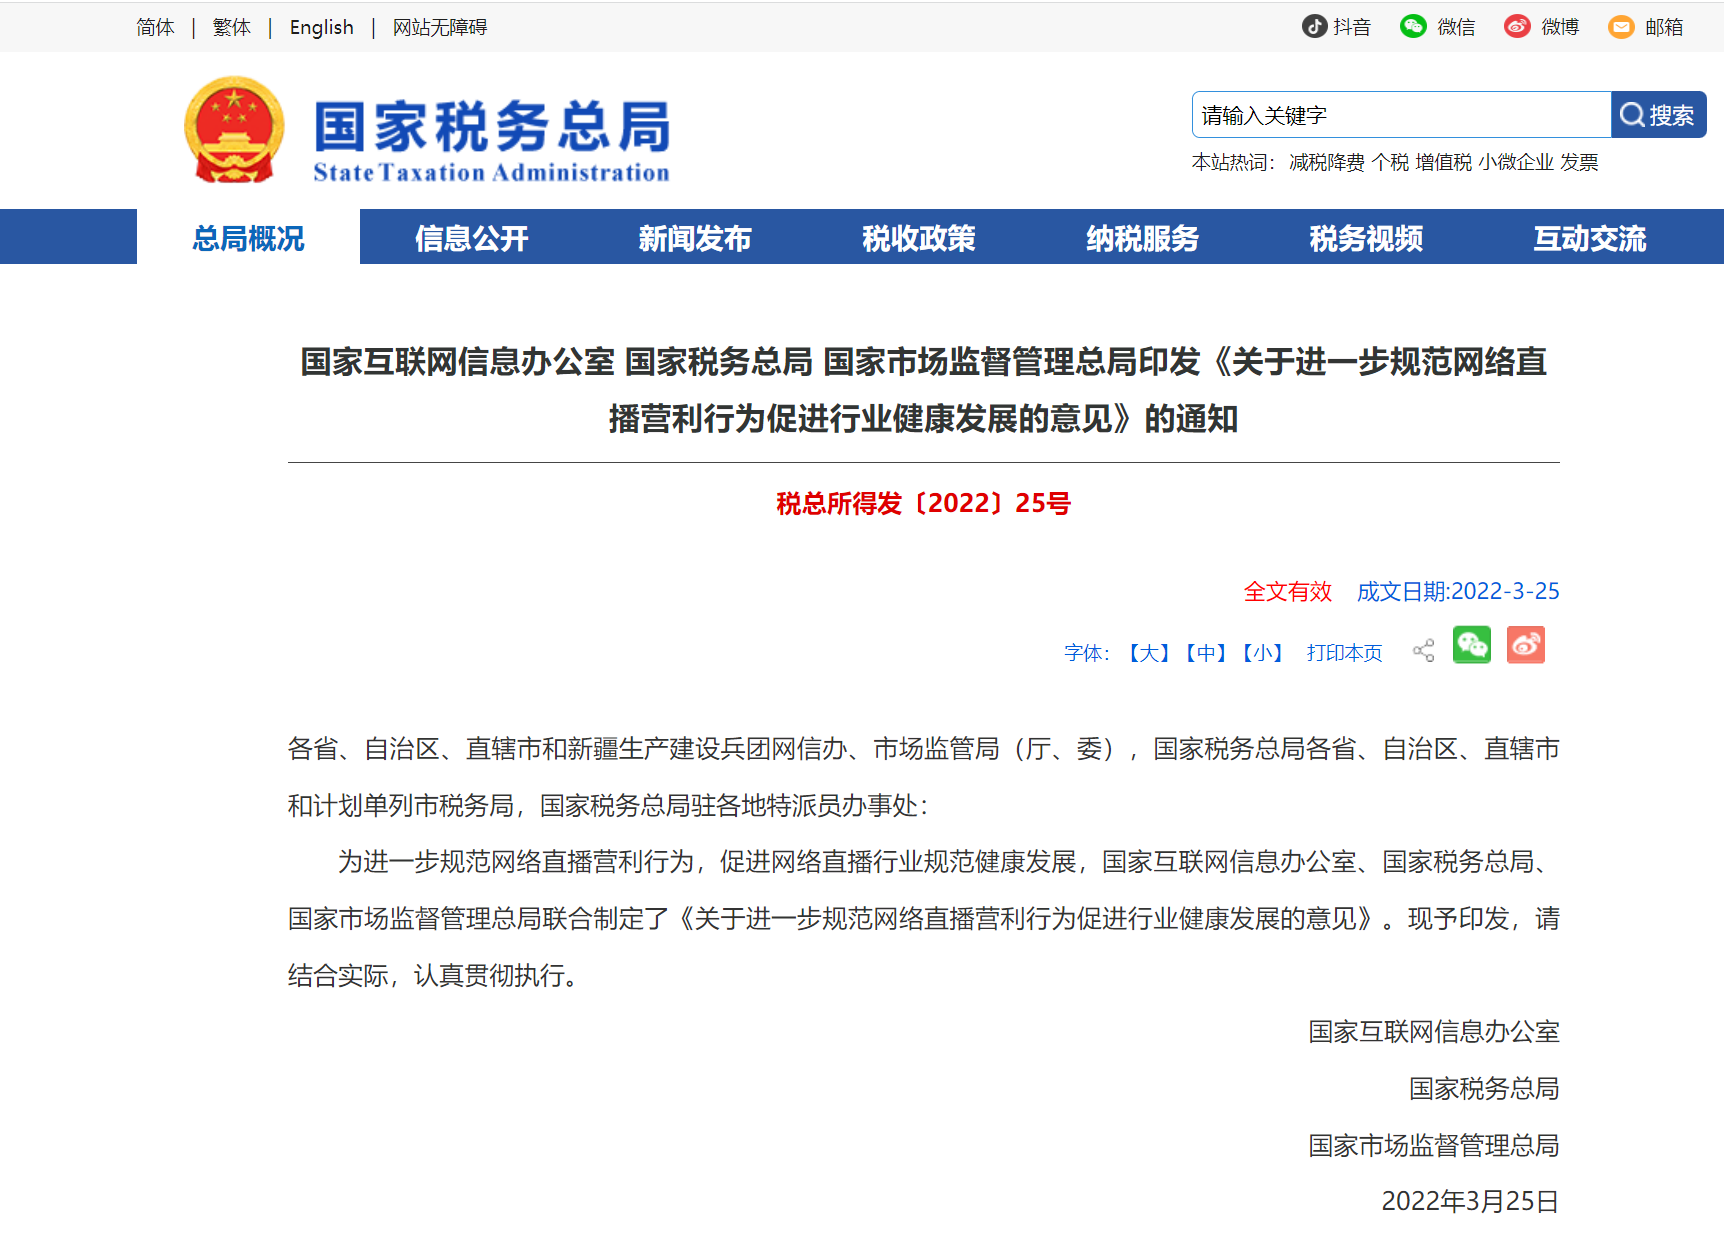Switch to traditional Chinese (繁体)
Screen dimensions: 1724x1249
[231, 27]
